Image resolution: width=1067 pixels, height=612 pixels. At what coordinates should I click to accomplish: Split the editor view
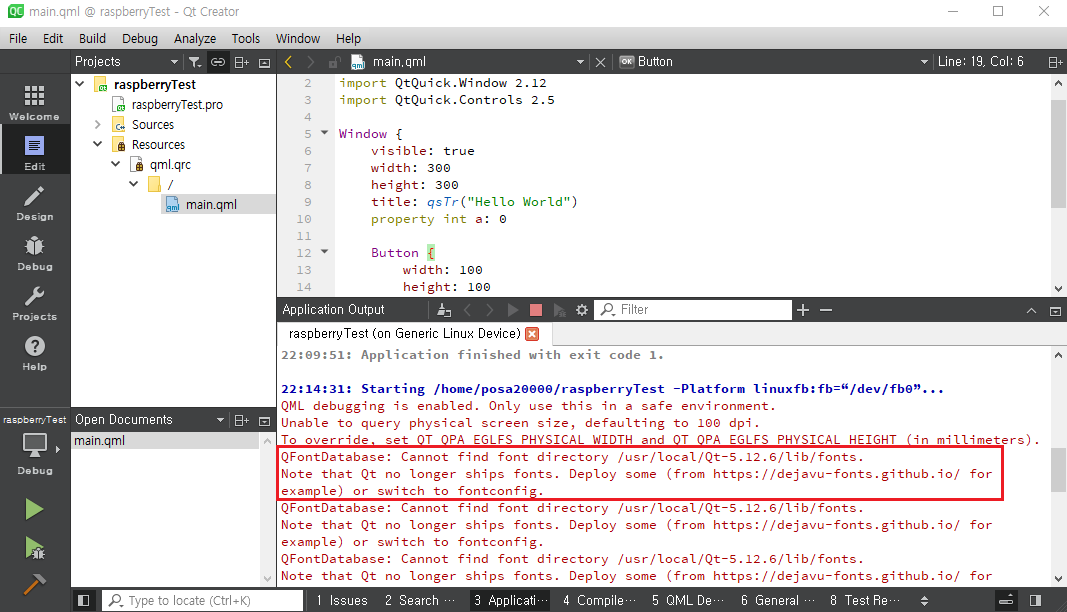pyautogui.click(x=1055, y=62)
